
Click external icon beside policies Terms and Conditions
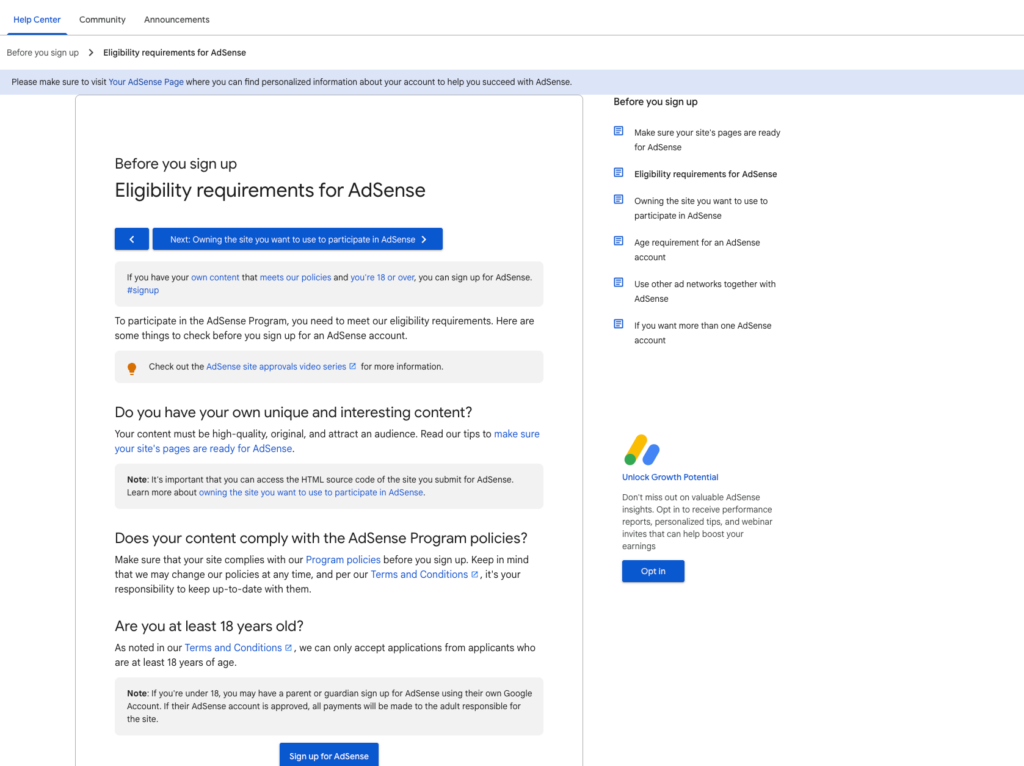[x=475, y=575]
